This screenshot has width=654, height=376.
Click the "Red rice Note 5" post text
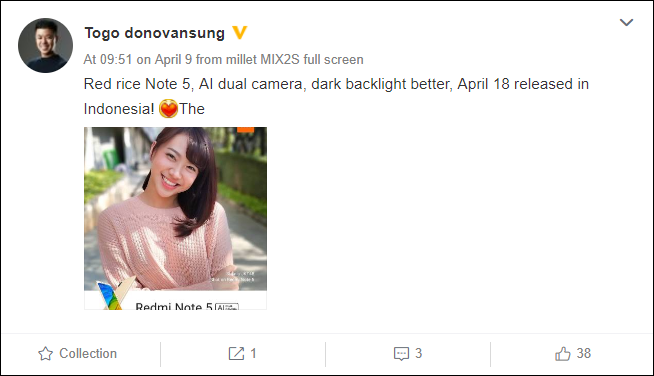(x=137, y=84)
